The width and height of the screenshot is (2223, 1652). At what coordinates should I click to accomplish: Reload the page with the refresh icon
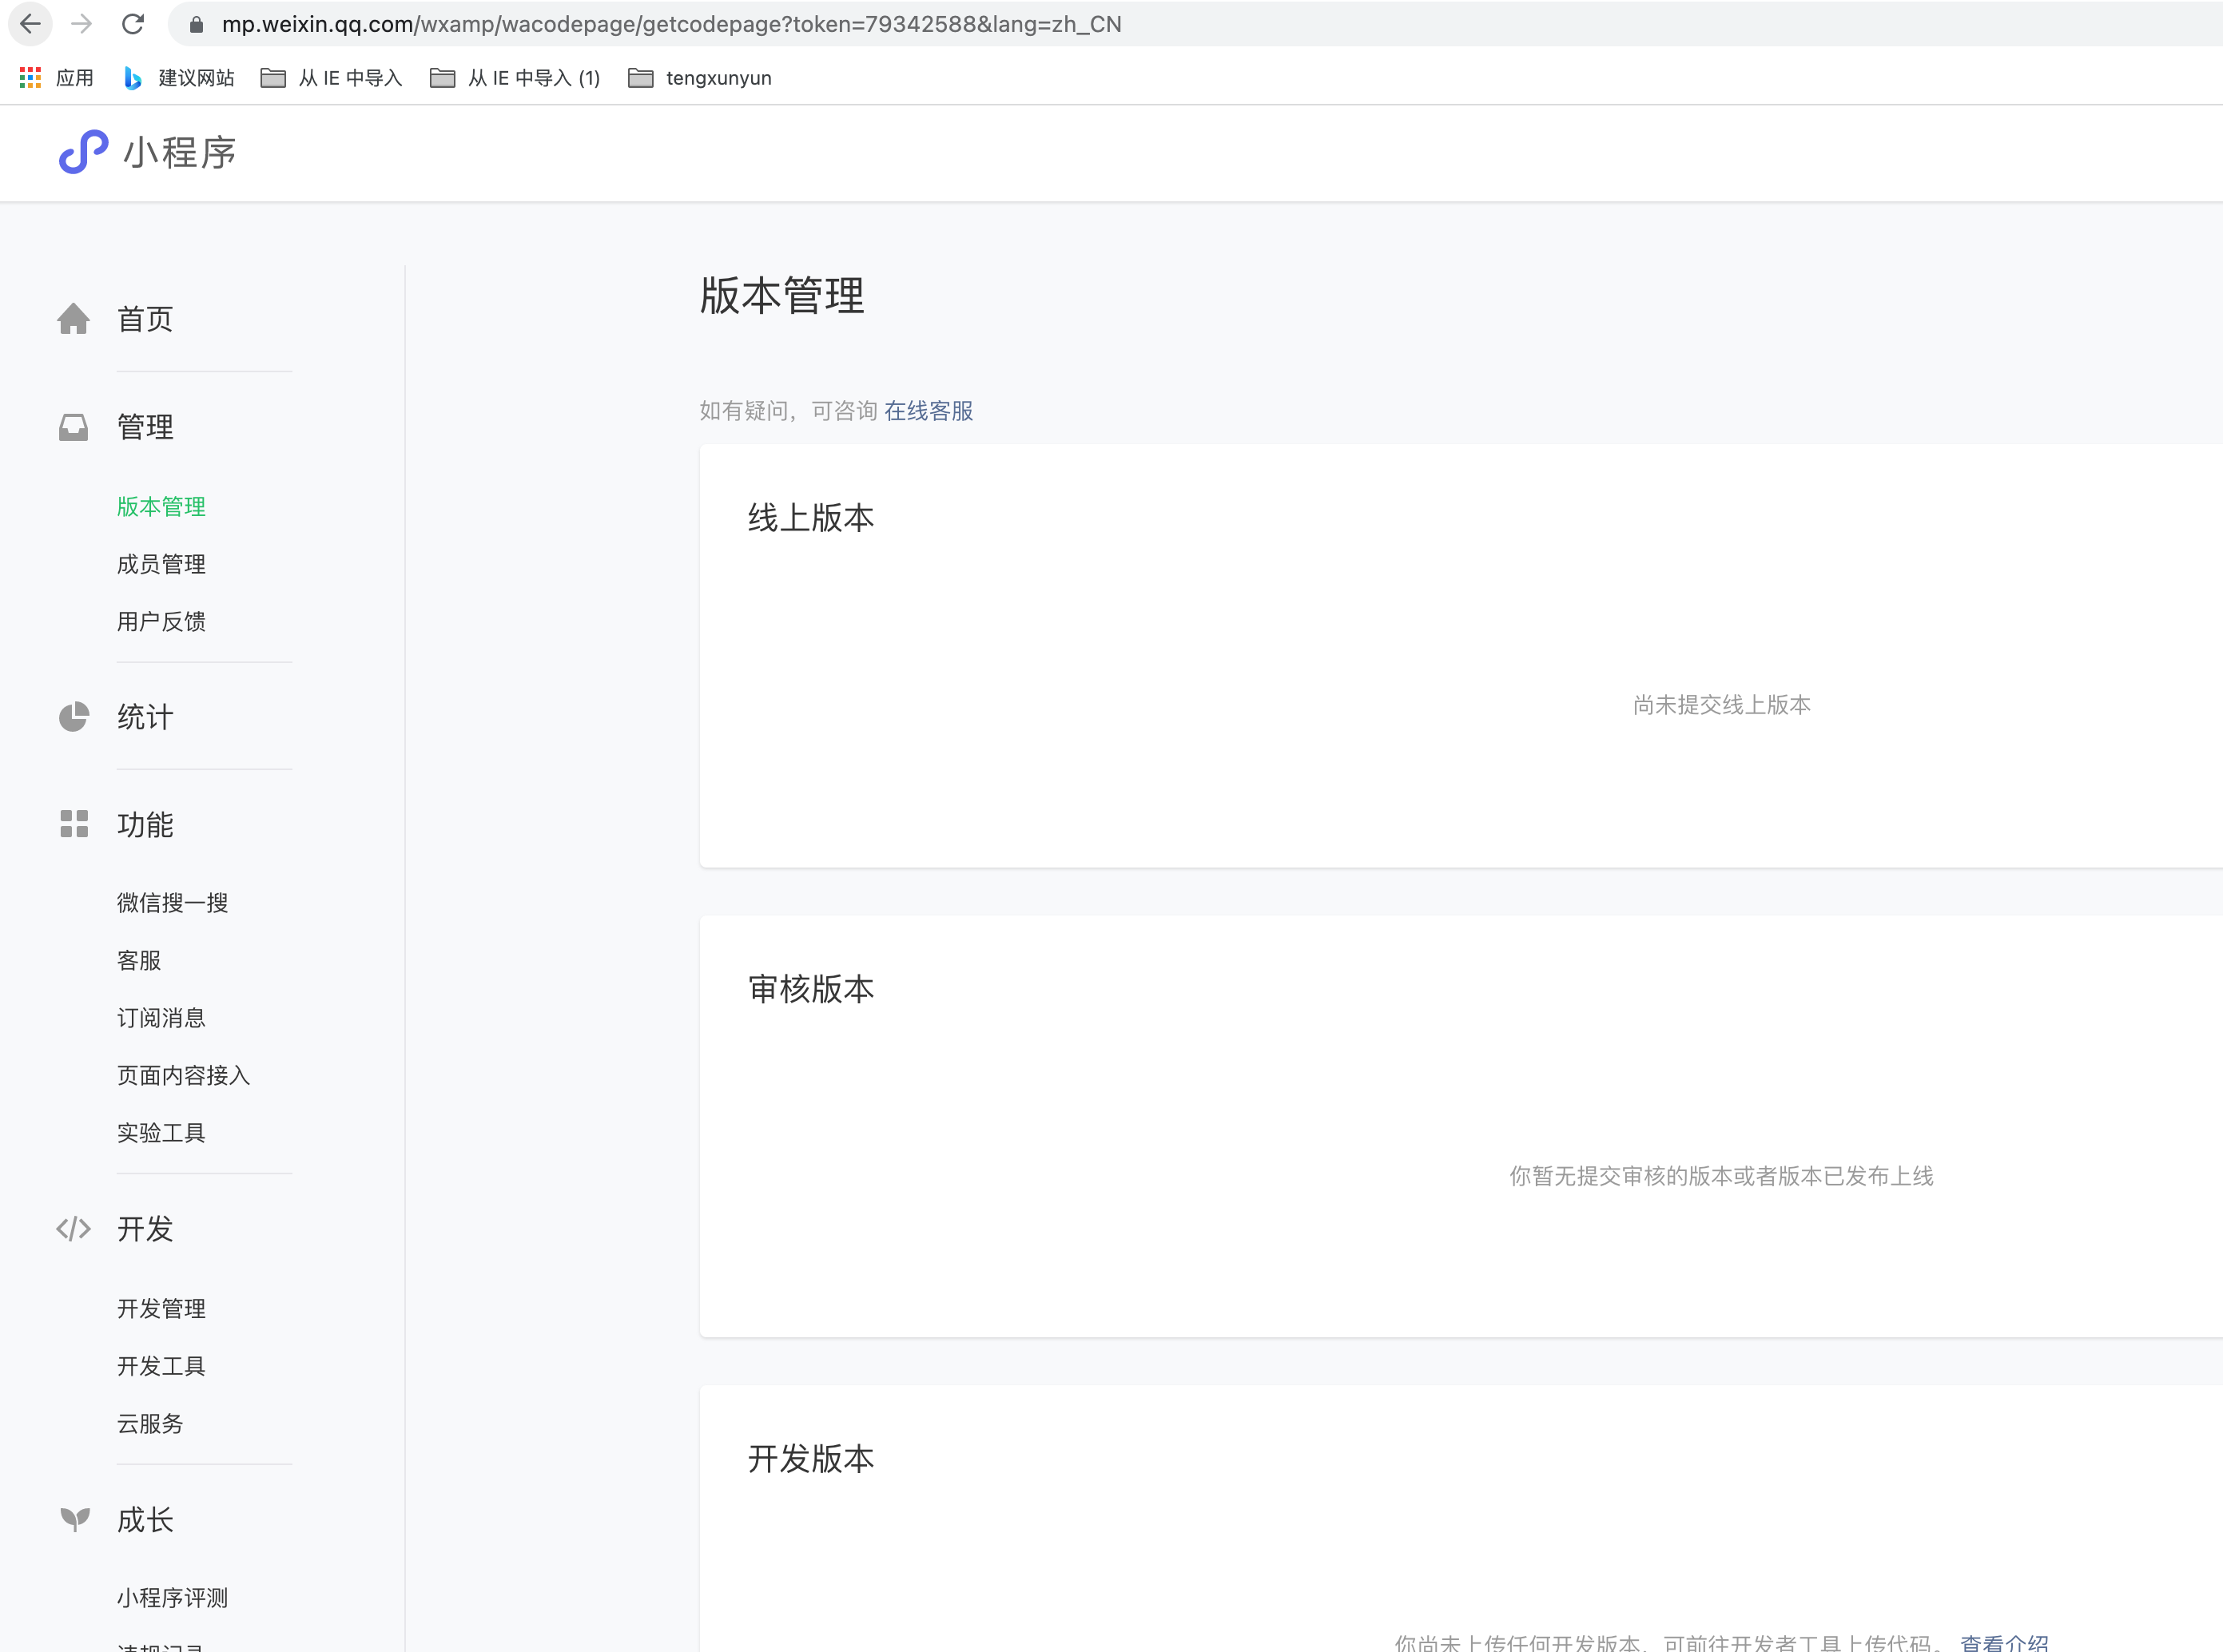(133, 24)
